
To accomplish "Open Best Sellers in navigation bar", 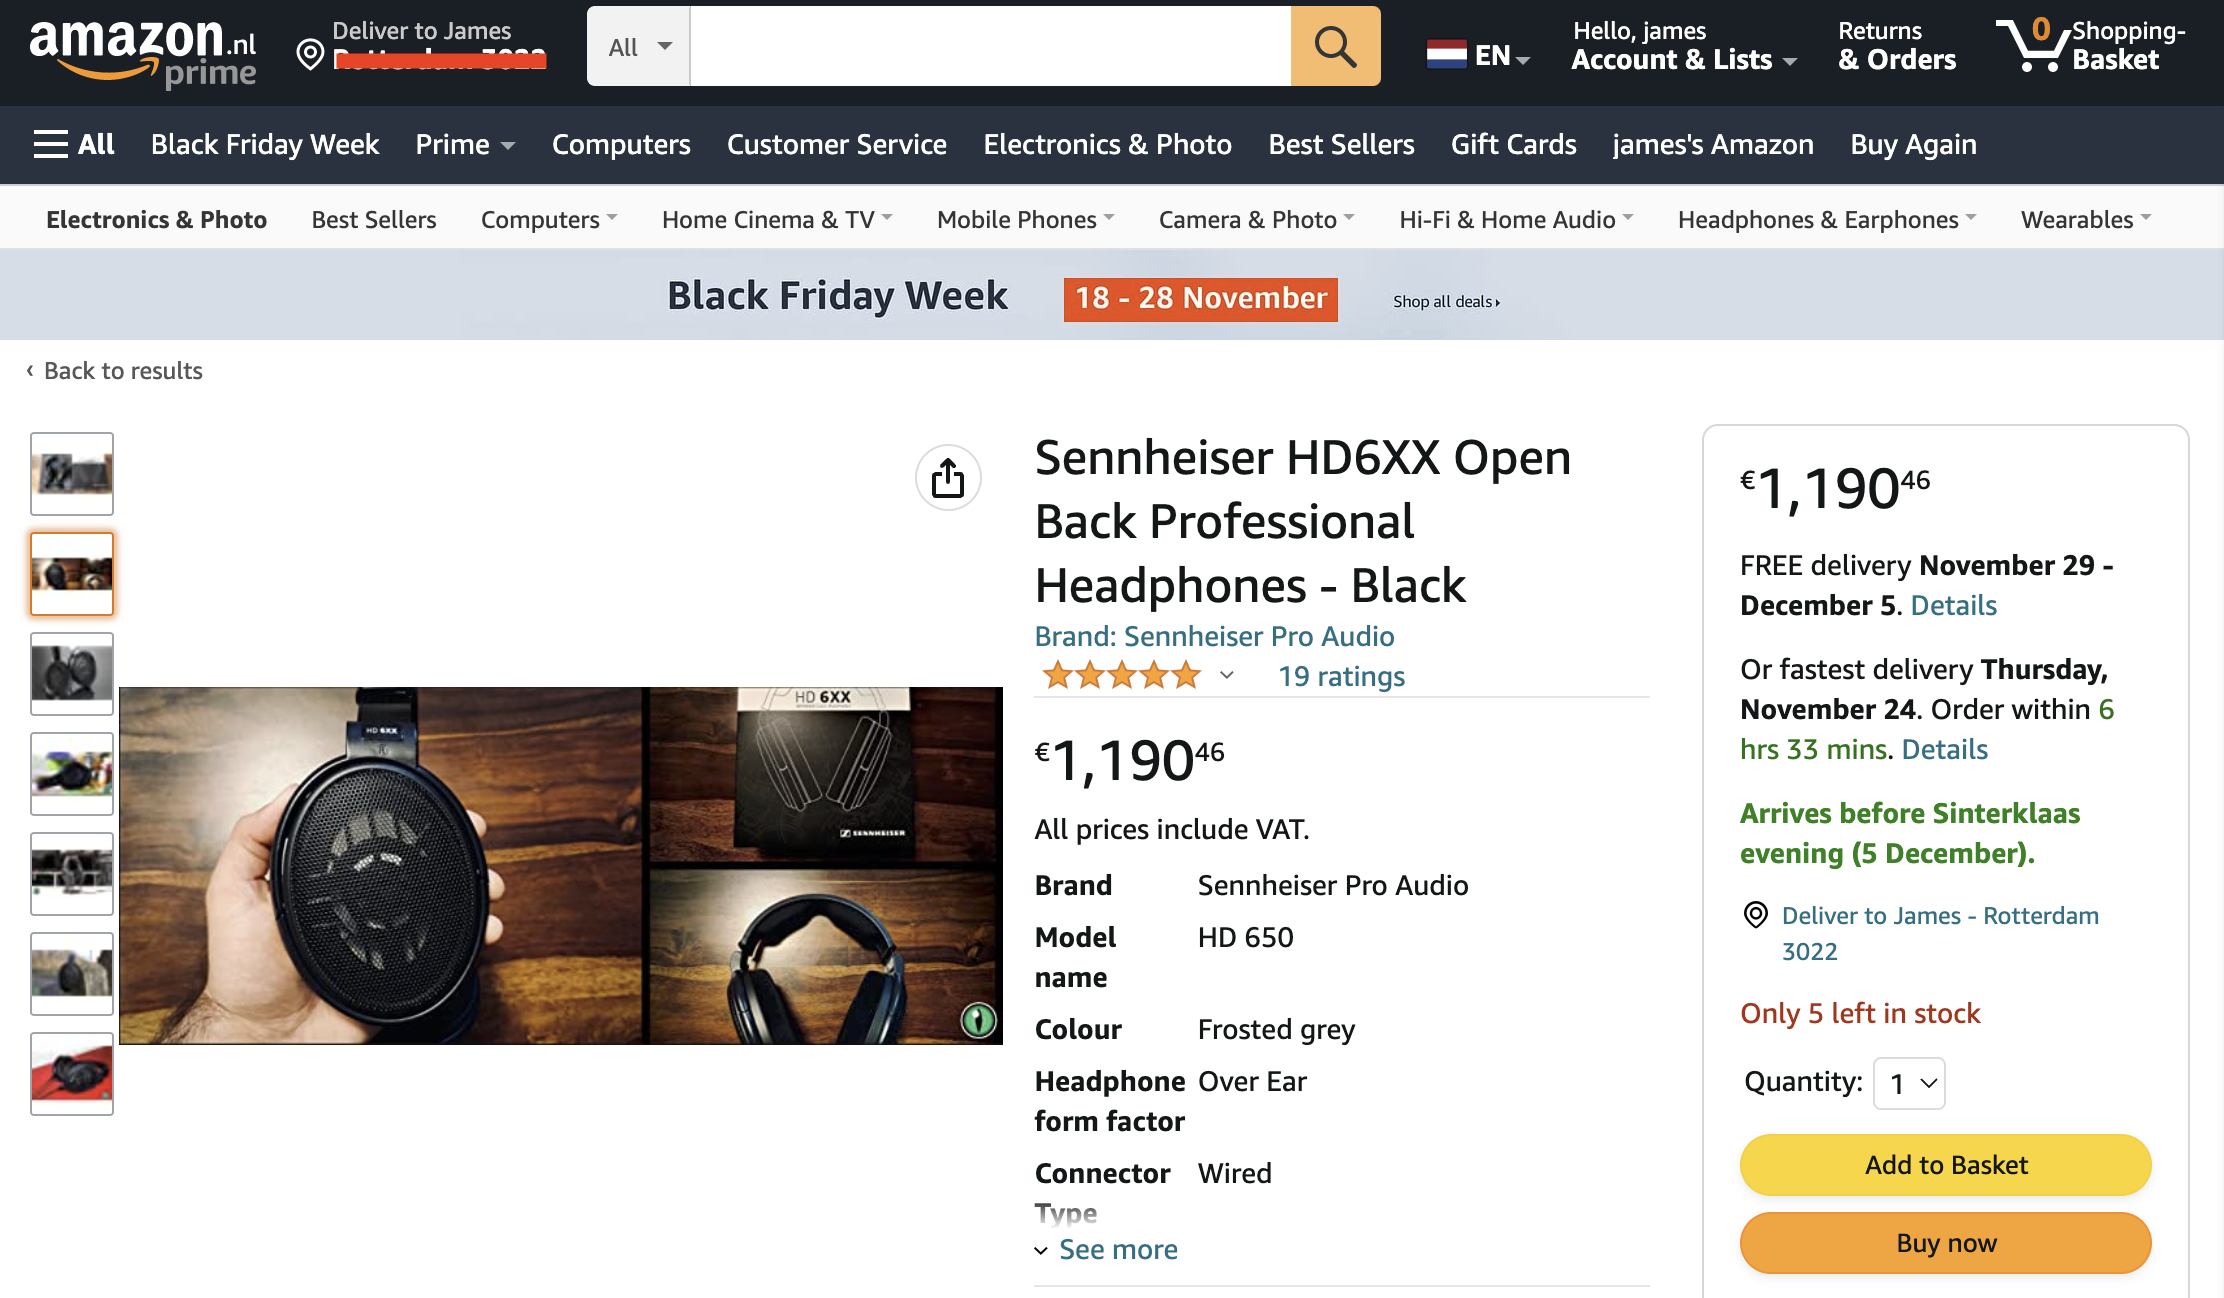I will pos(1341,144).
